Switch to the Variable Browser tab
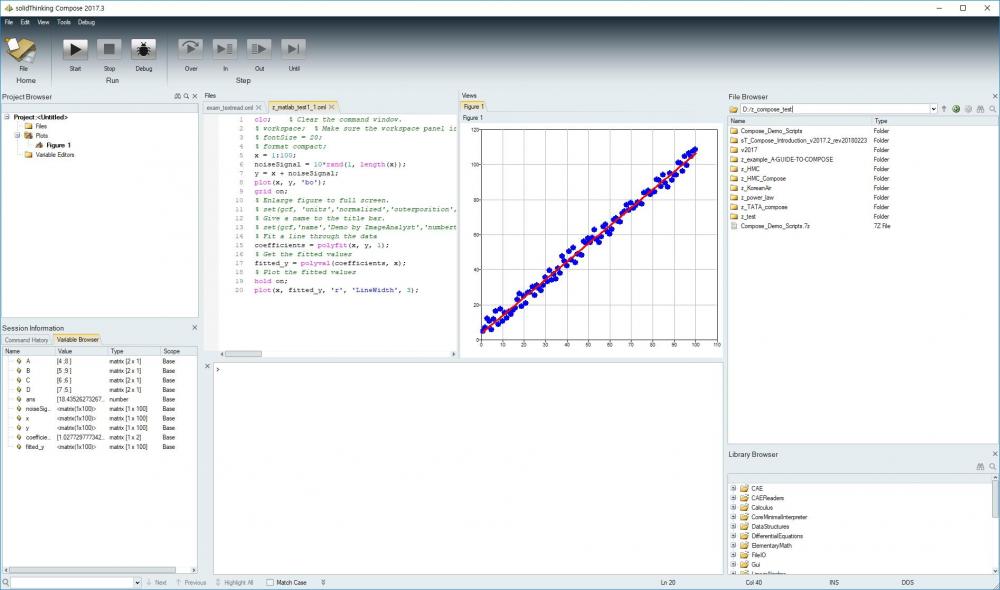The image size is (1000, 590). (78, 339)
